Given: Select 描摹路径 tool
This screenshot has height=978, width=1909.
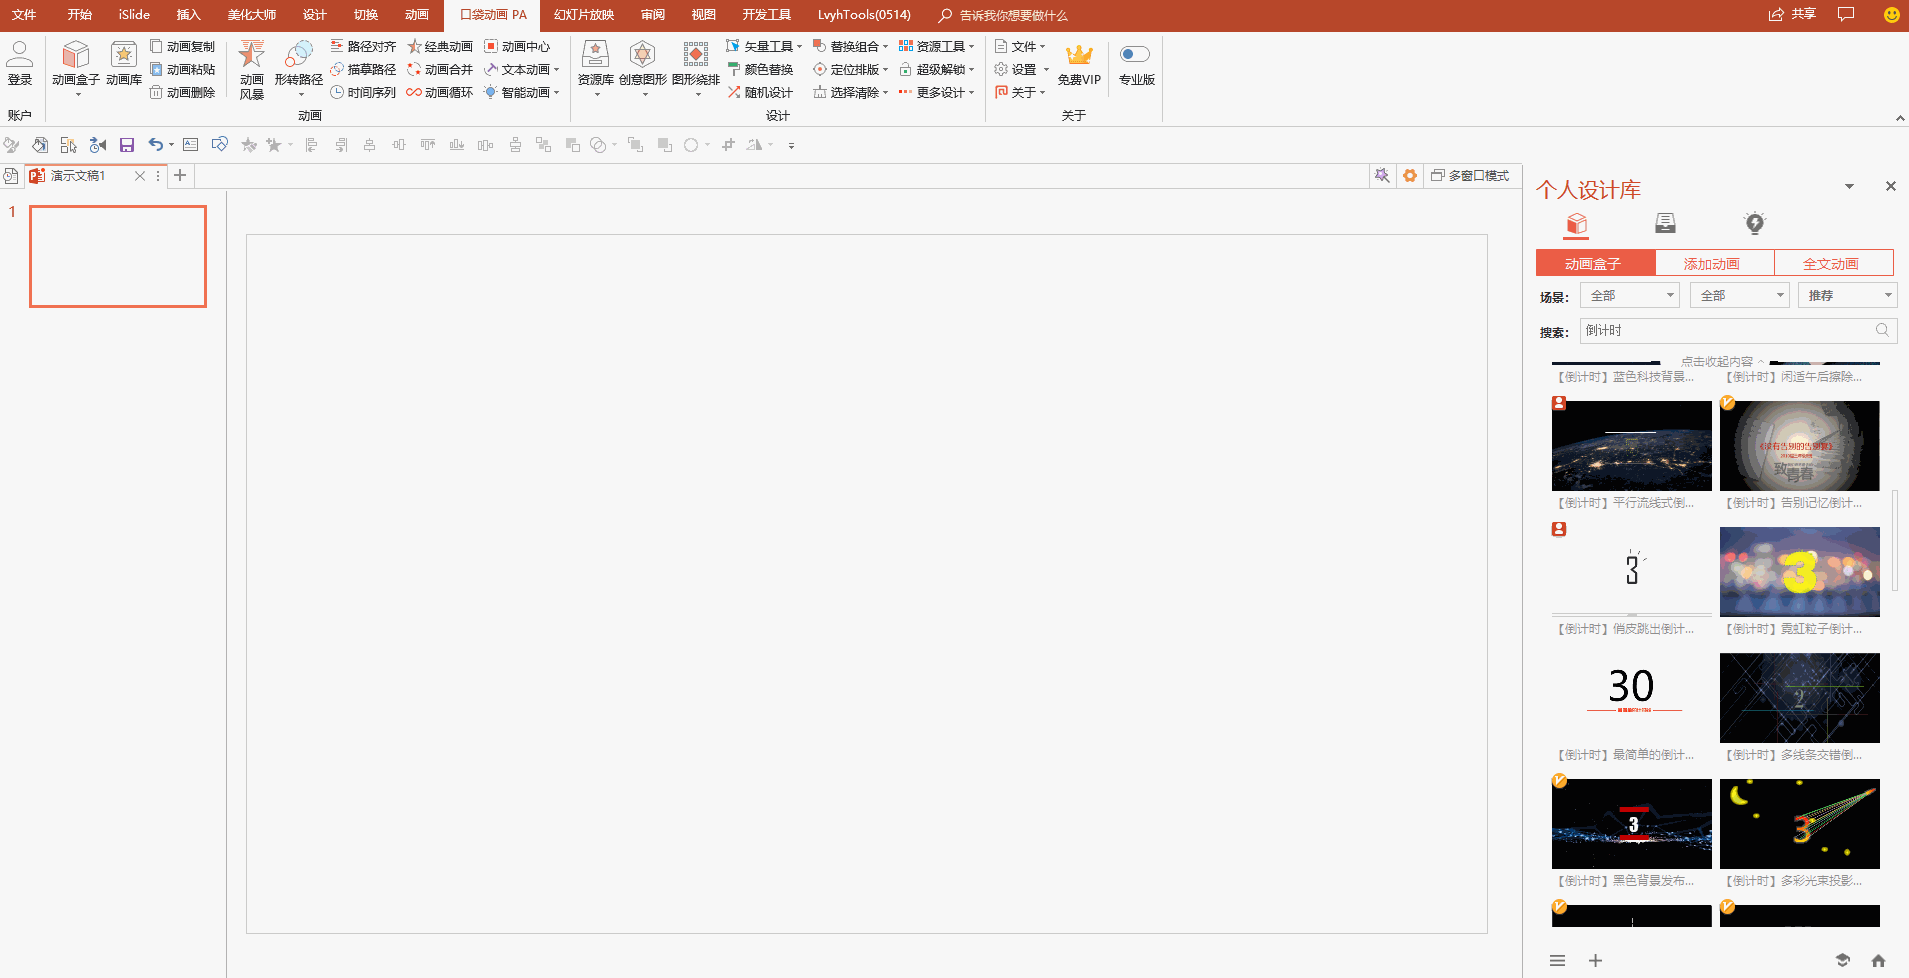Looking at the screenshot, I should pos(363,69).
